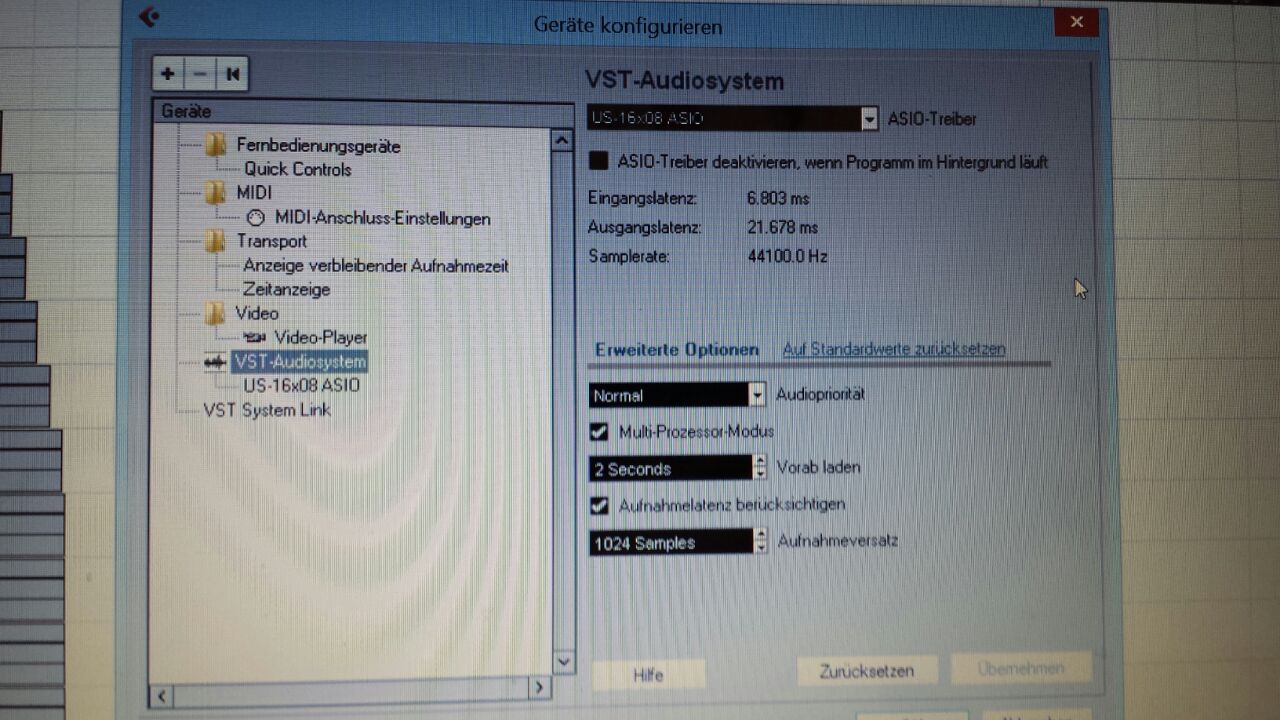Select Video-Player in device tree
Viewport: 1280px width, 720px height.
pyautogui.click(x=321, y=337)
